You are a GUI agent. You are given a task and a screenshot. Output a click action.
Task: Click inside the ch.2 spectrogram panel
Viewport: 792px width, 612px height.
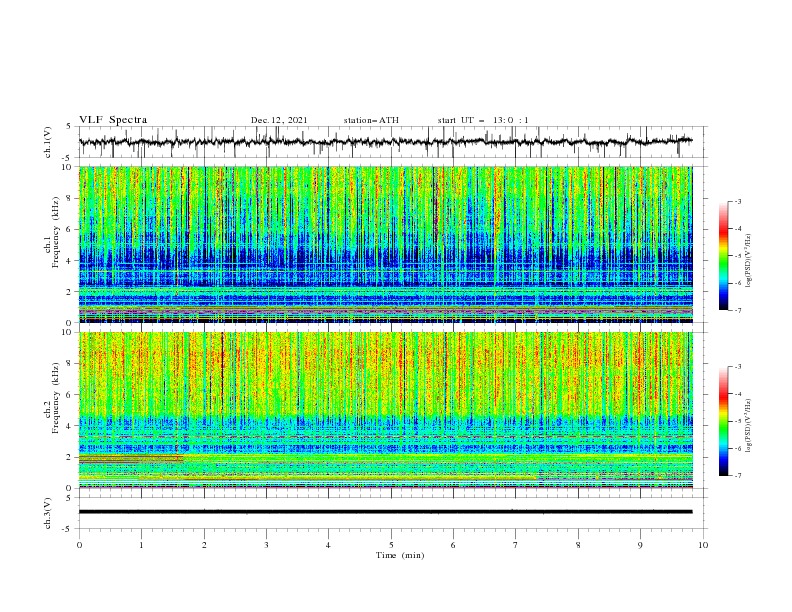[386, 410]
